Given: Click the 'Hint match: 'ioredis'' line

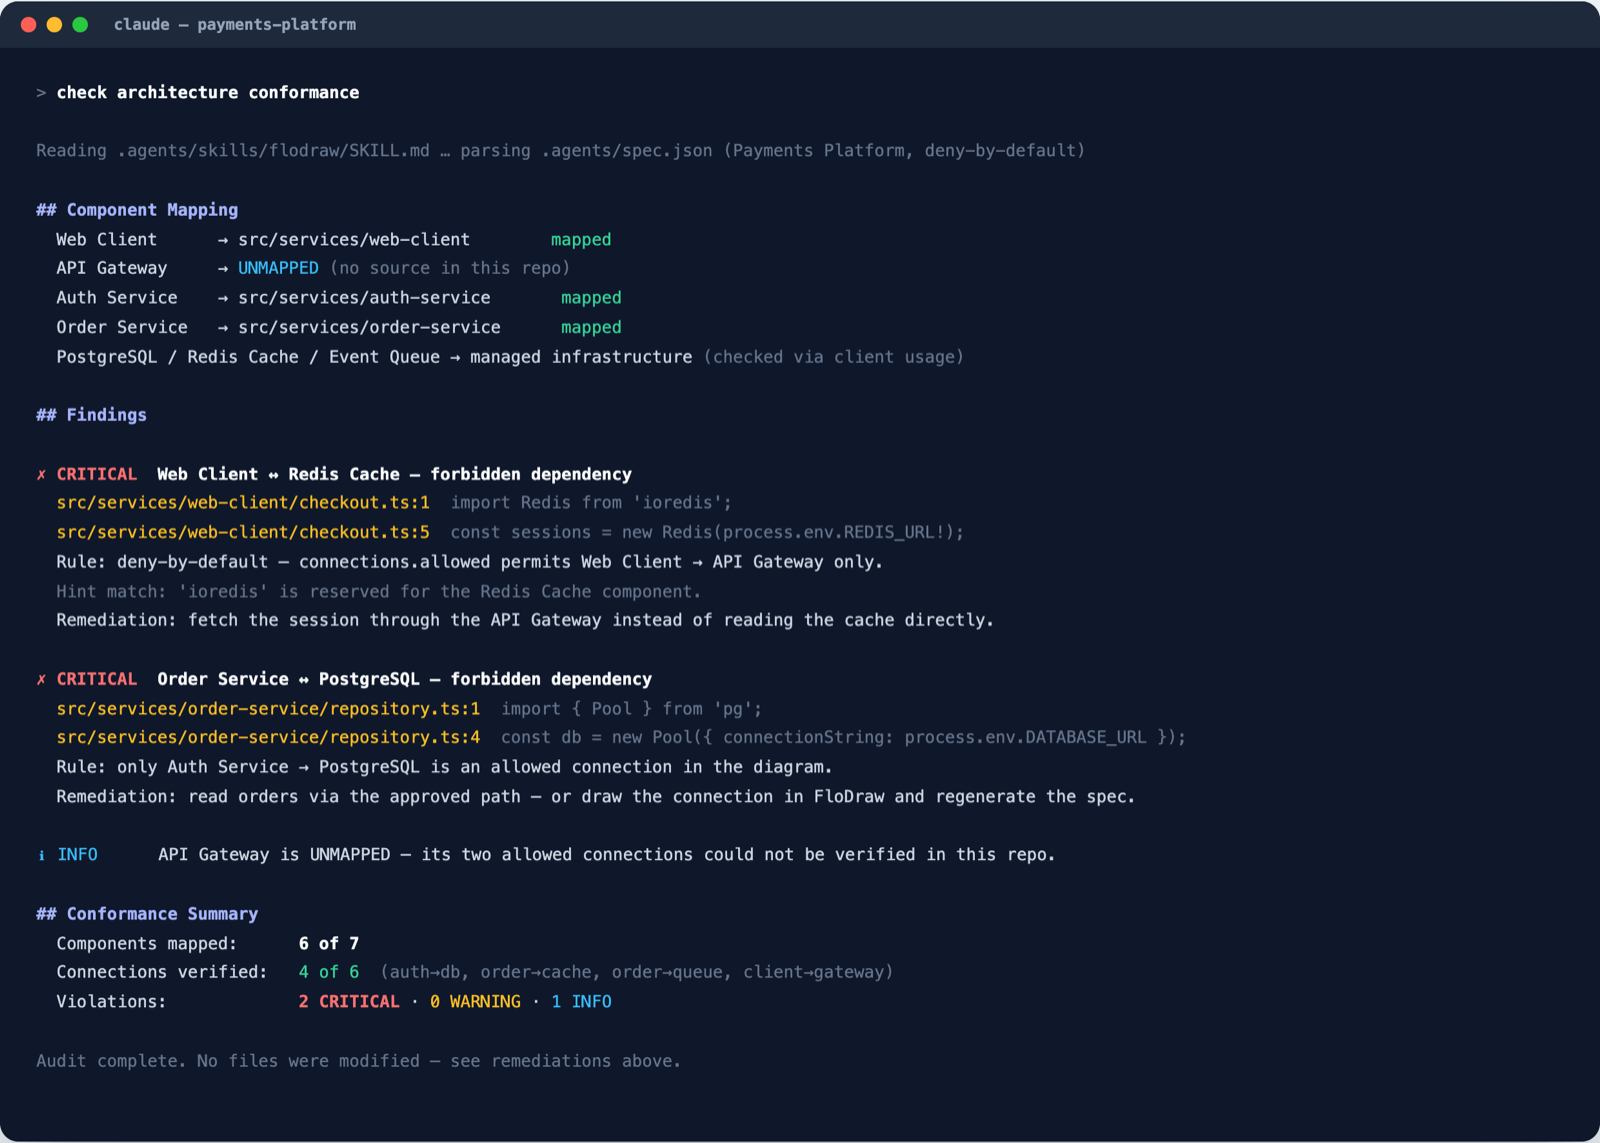Looking at the screenshot, I should pyautogui.click(x=379, y=592).
